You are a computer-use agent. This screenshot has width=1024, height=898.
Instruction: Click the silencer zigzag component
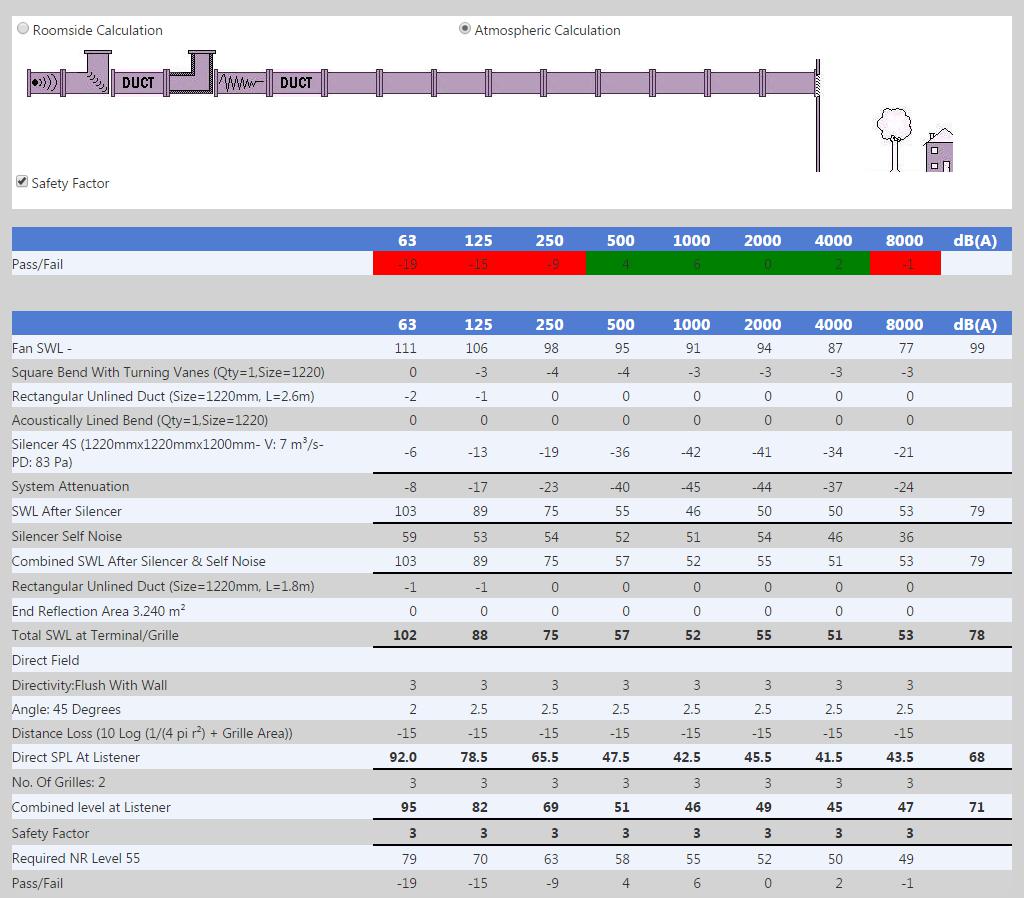coord(241,83)
